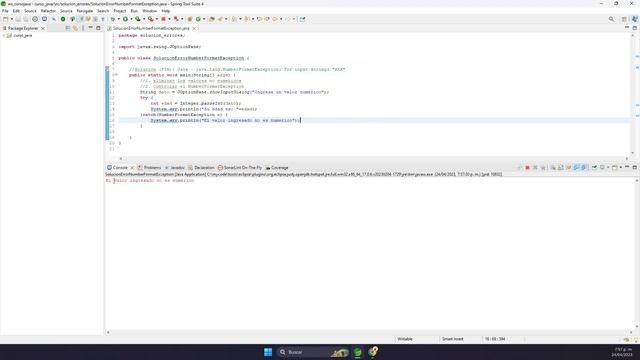640x360 pixels.
Task: Expand the curso_java project
Action: point(4,36)
